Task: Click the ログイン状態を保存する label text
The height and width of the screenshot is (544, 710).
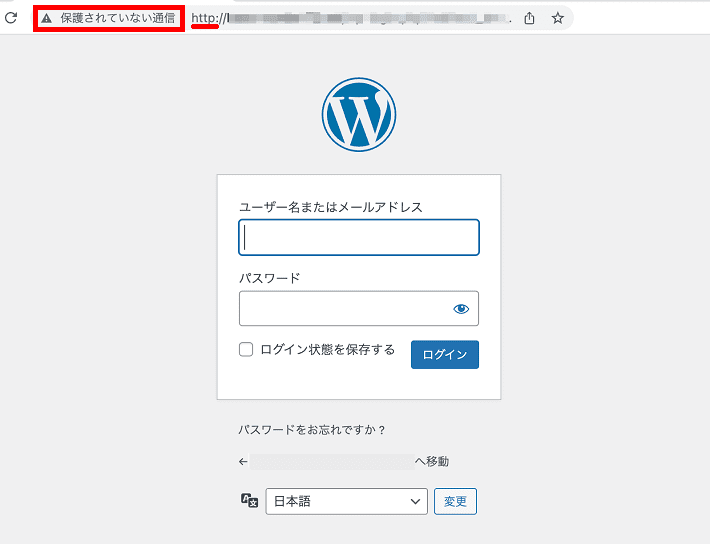Action: click(x=327, y=350)
